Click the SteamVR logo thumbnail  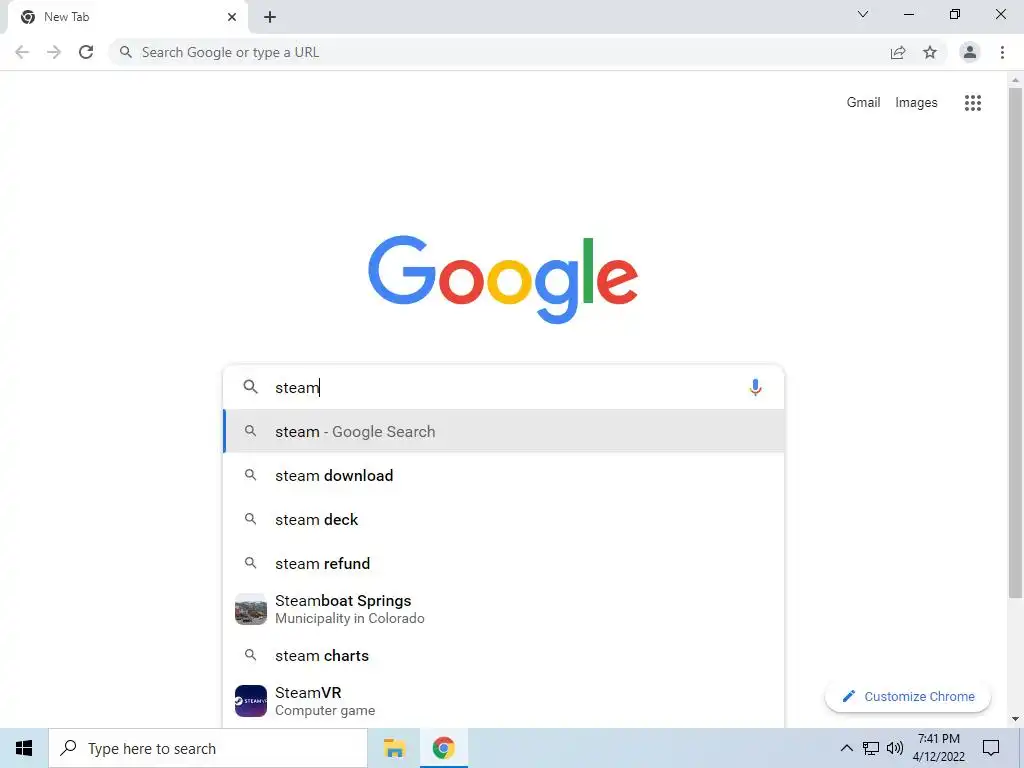pos(251,701)
